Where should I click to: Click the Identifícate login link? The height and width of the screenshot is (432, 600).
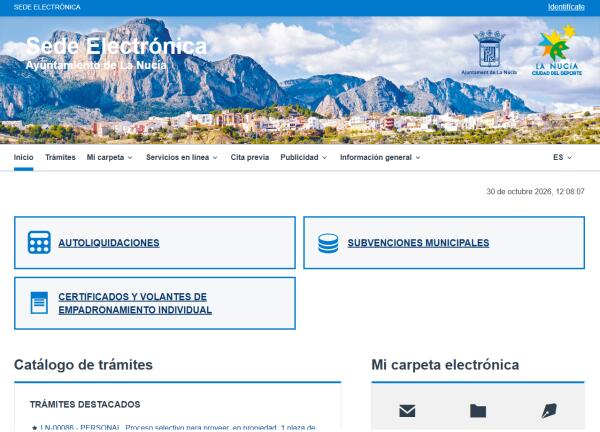coord(566,7)
